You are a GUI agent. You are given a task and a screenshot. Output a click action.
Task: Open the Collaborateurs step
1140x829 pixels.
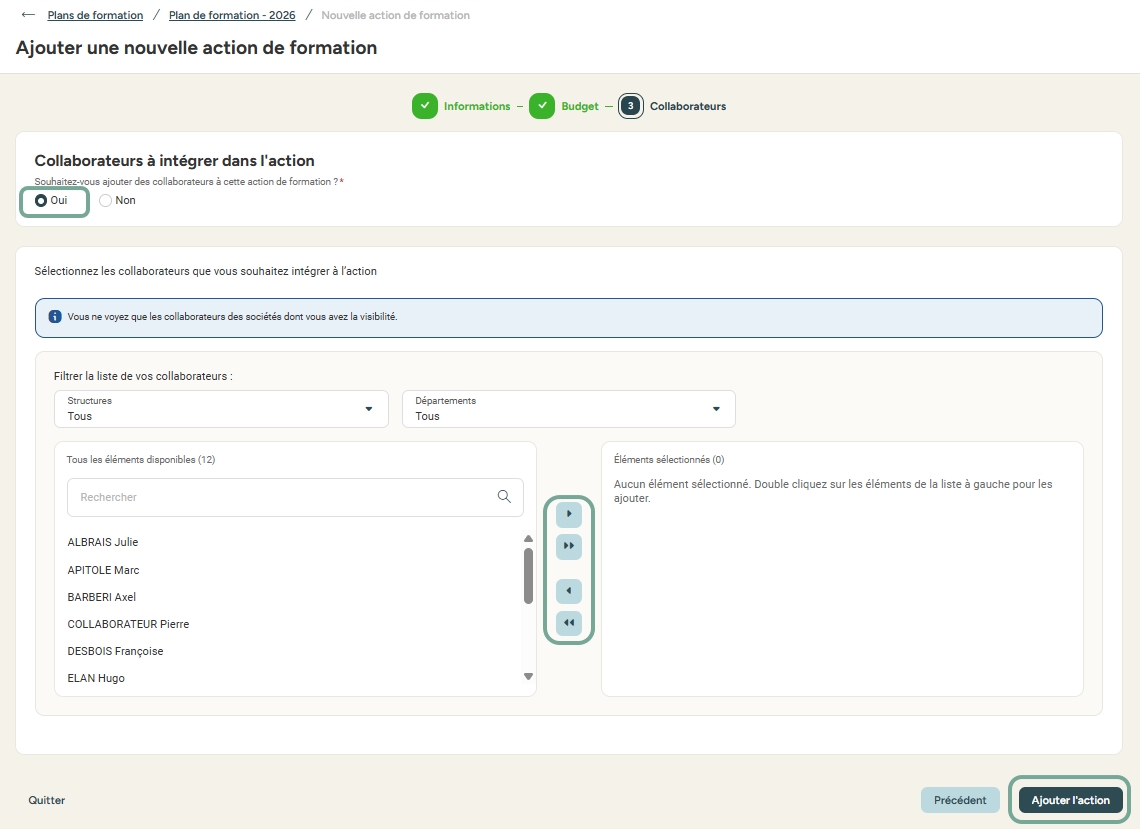(x=687, y=106)
